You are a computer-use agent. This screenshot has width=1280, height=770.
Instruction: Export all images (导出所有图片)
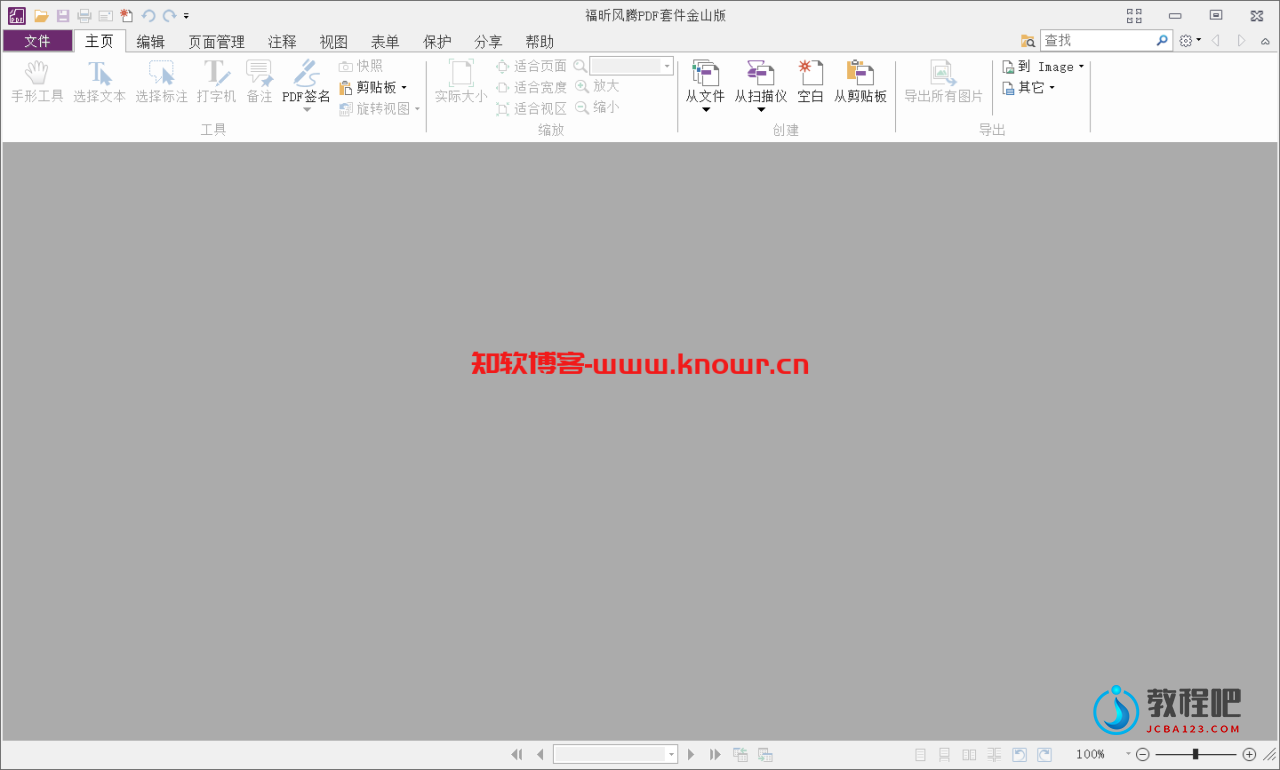(944, 82)
